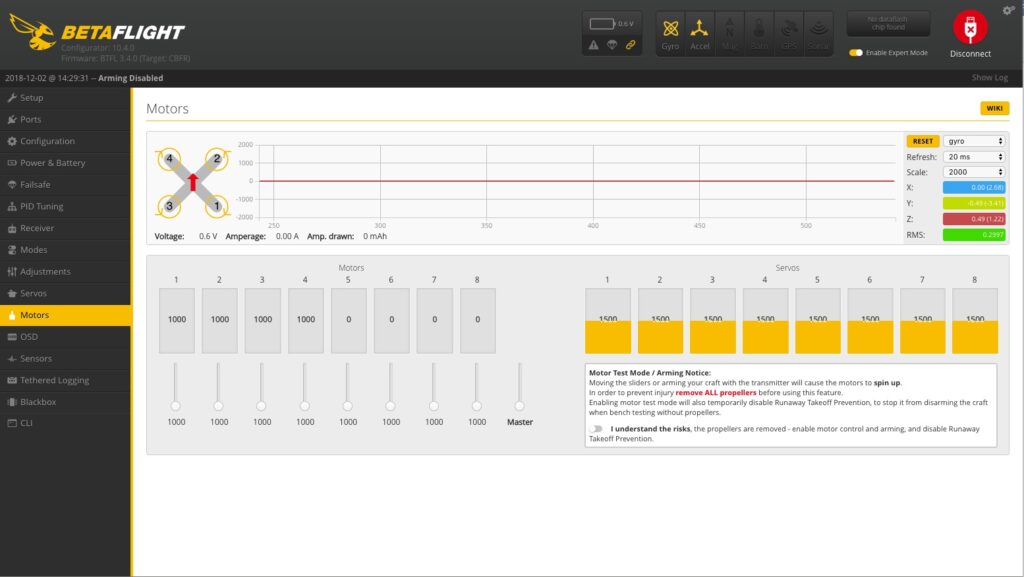Screen dimensions: 1024x577
Task: Click the quadcopter motor layout diagram
Action: pos(193,182)
